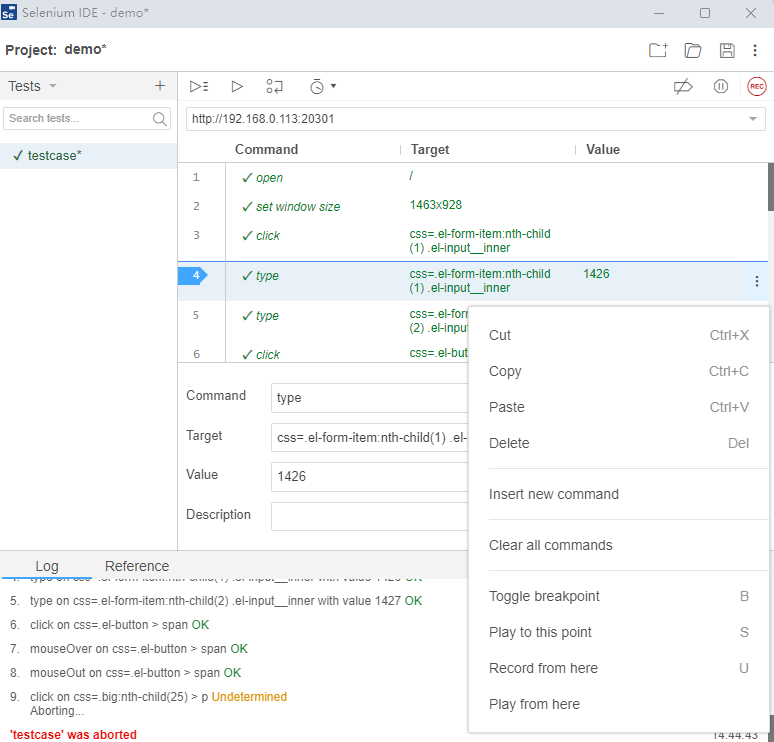Select Record from here

point(619,668)
